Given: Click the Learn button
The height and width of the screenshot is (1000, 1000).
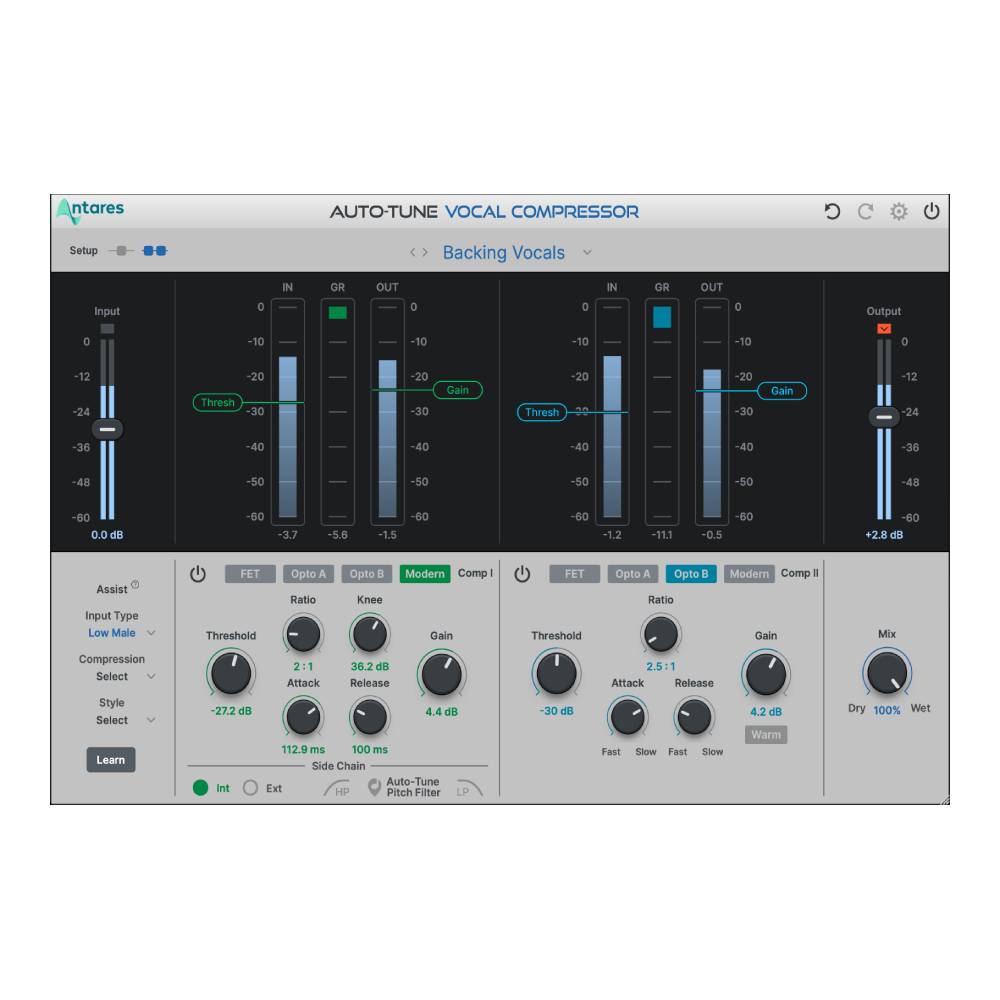Looking at the screenshot, I should coord(111,760).
